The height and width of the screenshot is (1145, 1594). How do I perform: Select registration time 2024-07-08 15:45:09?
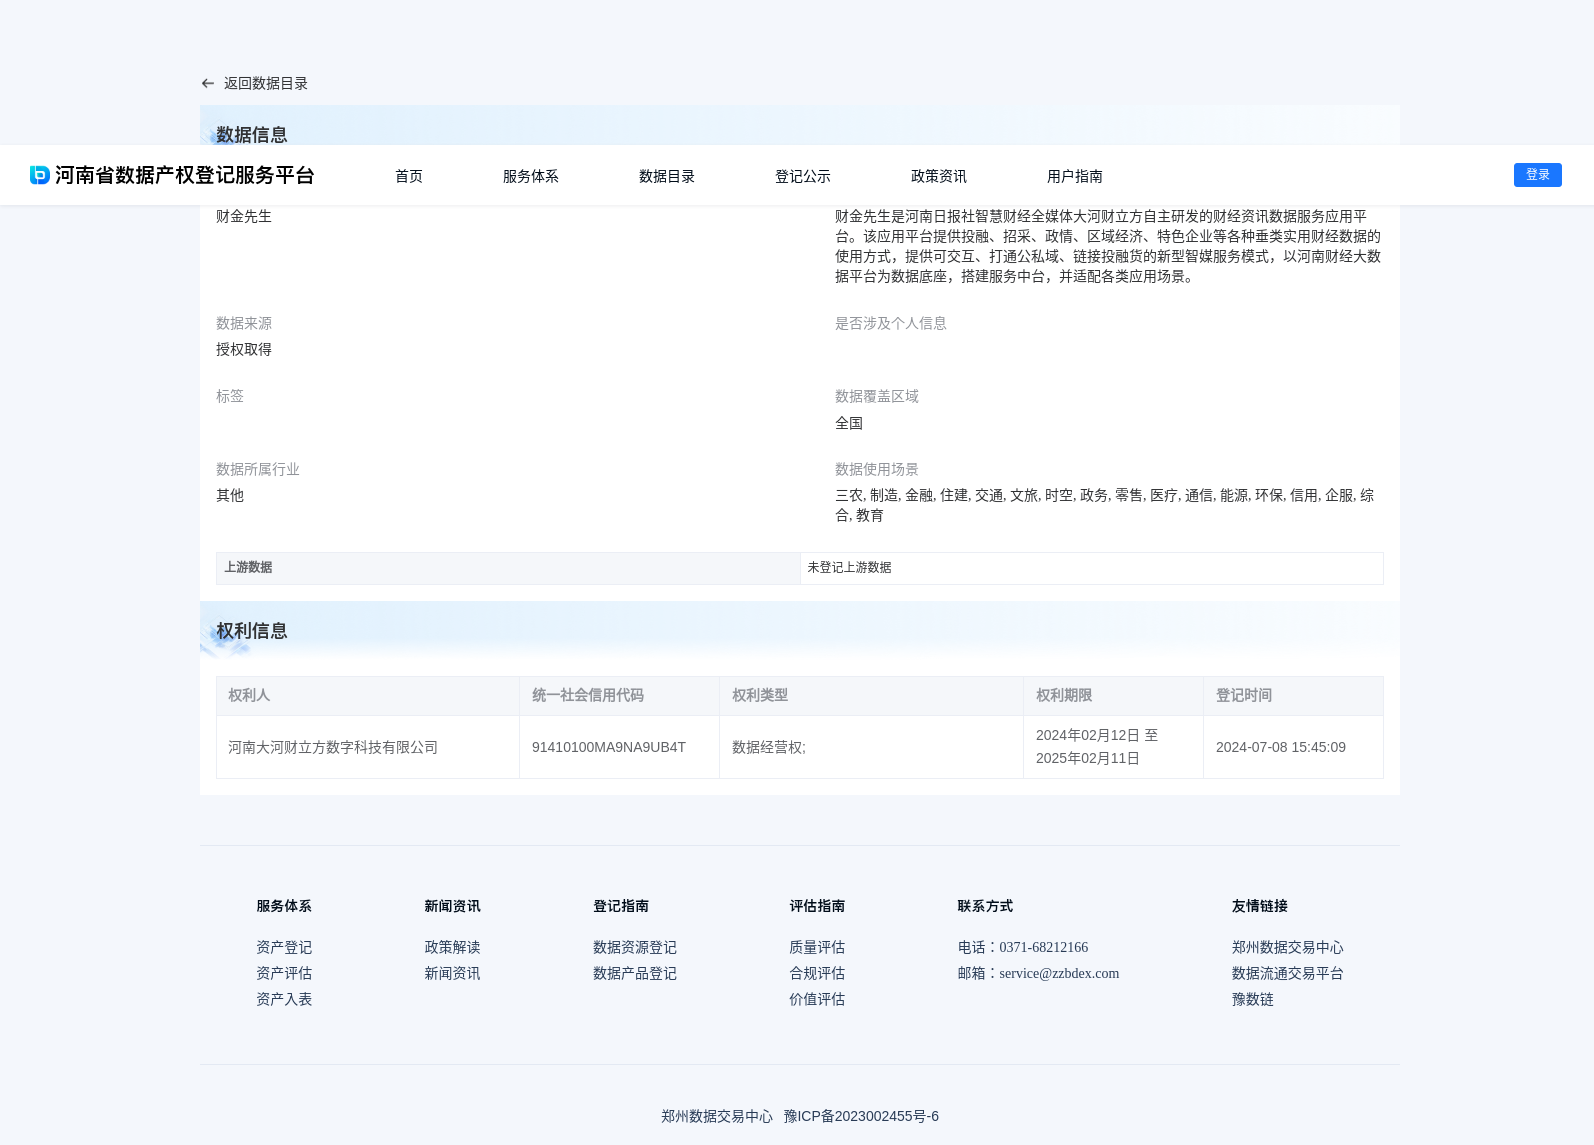pyautogui.click(x=1281, y=747)
